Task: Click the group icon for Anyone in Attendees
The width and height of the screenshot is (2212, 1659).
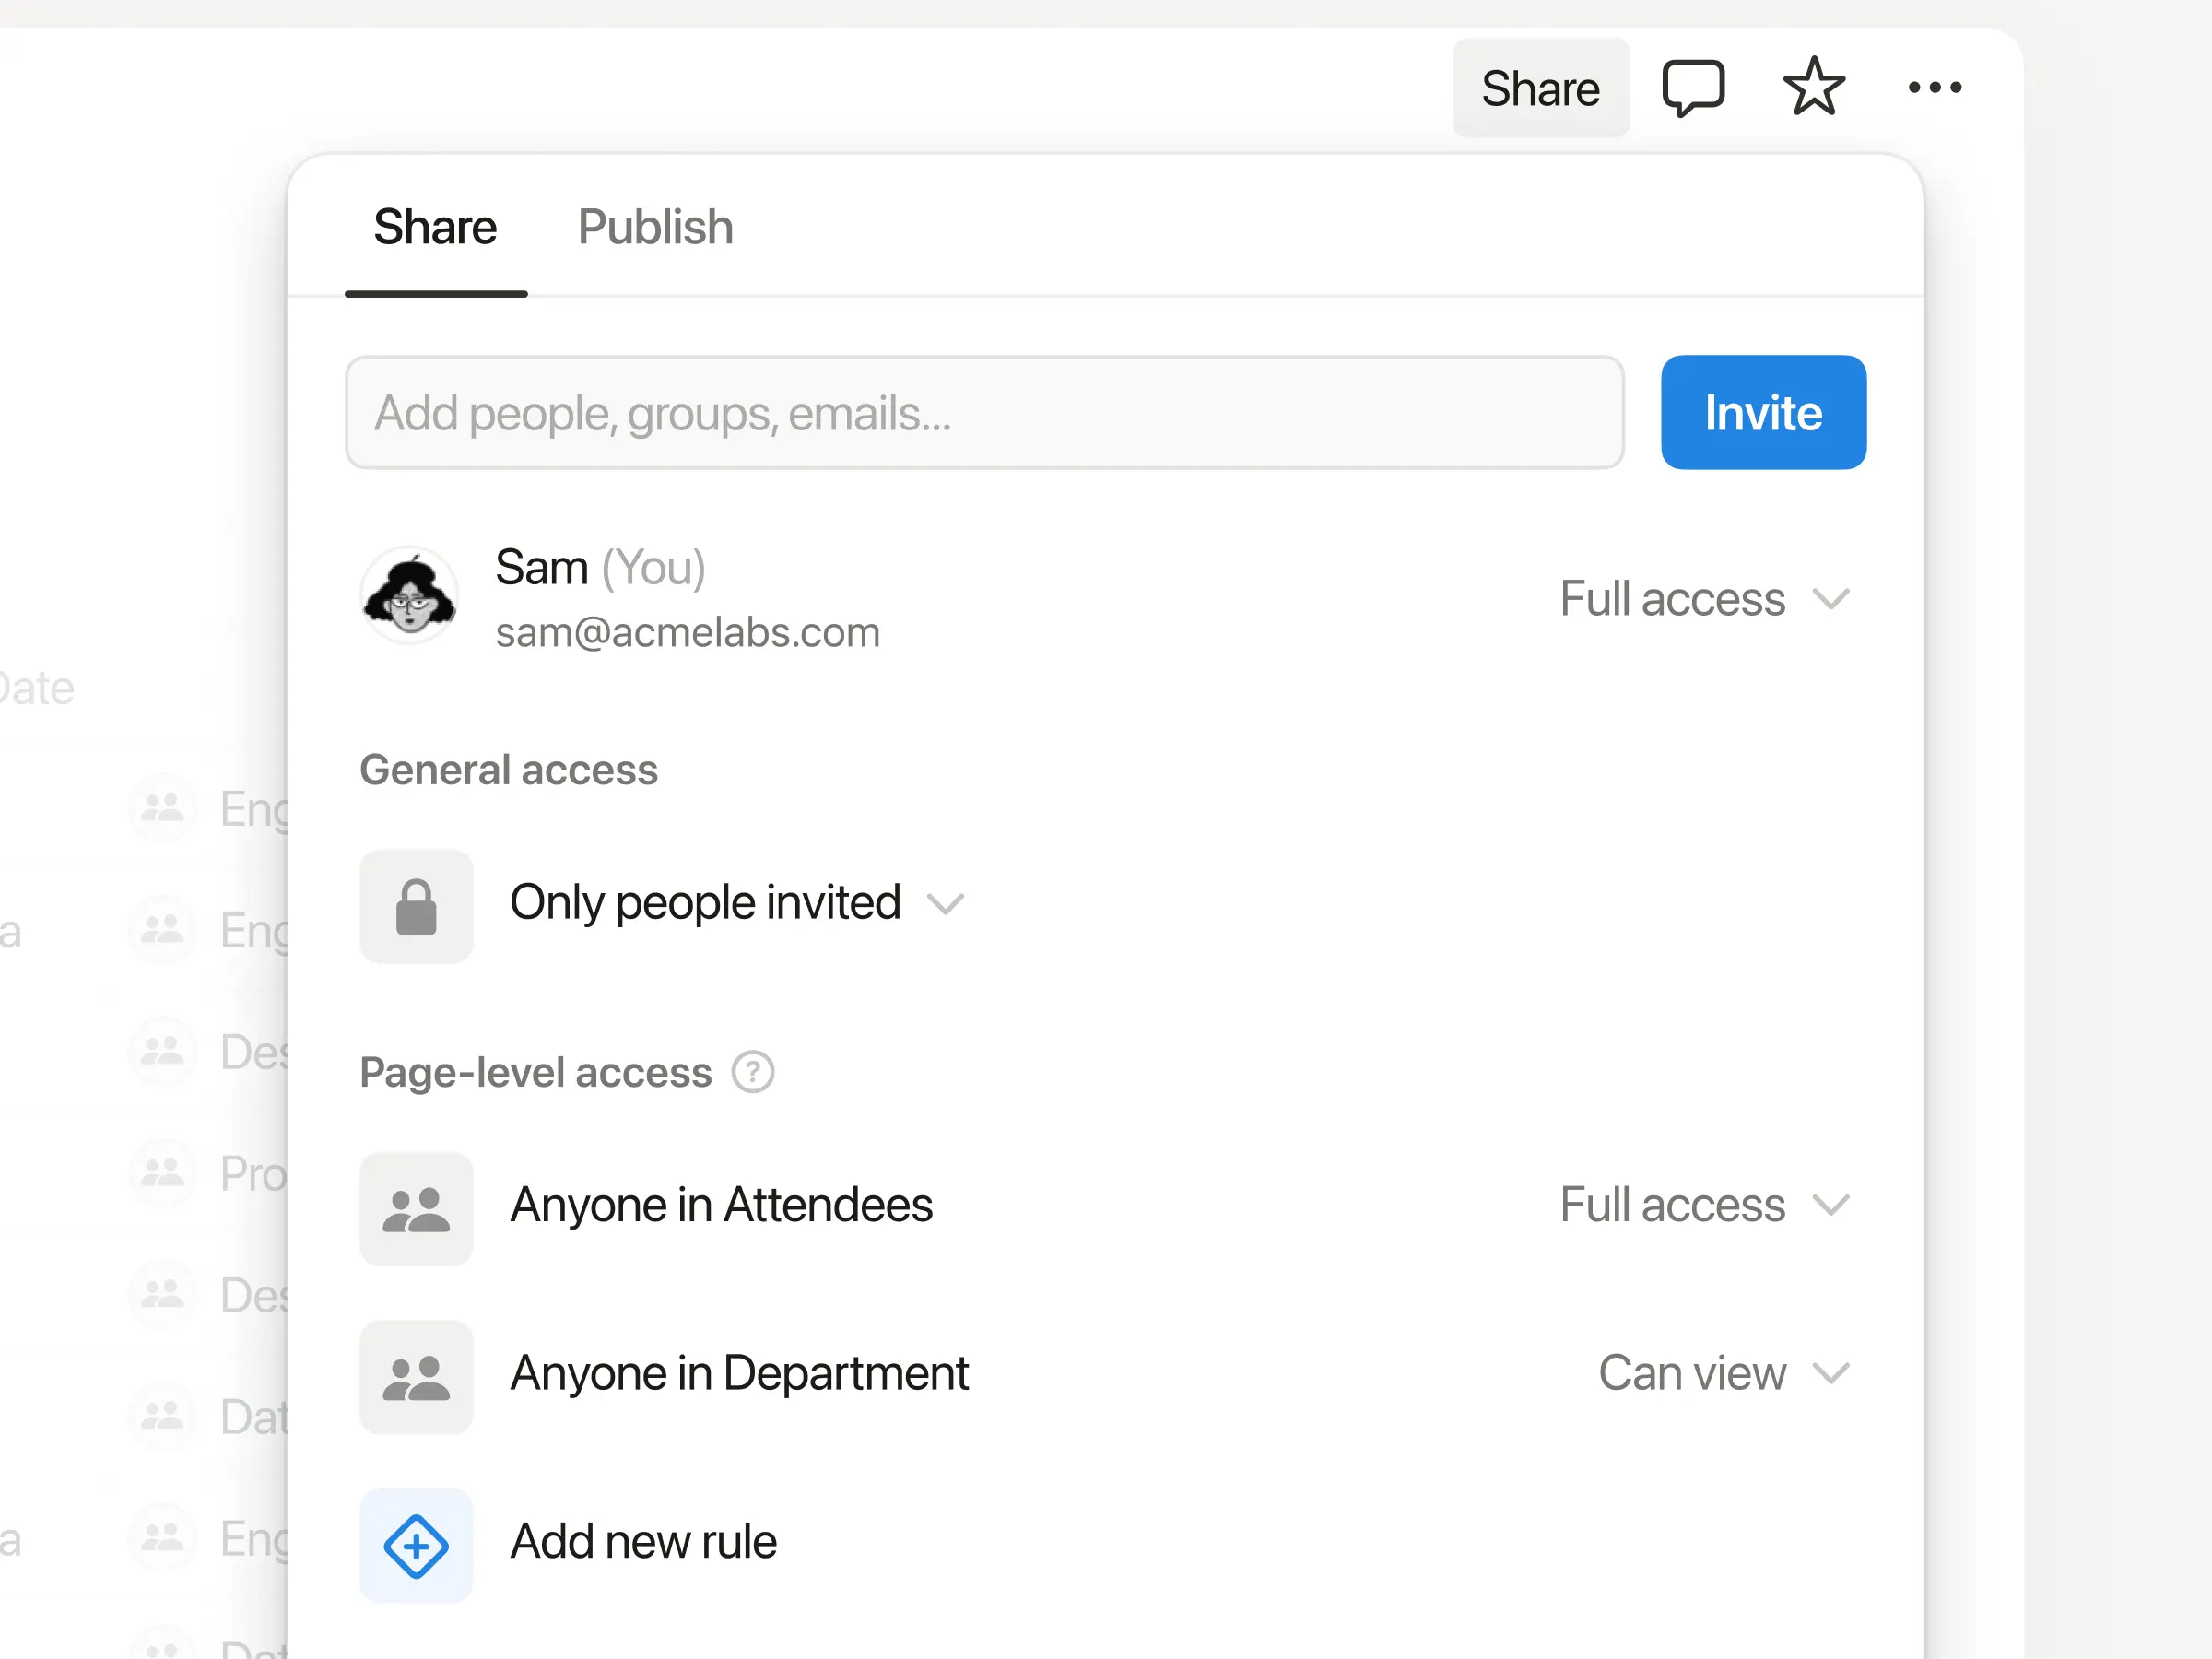Action: 416,1208
